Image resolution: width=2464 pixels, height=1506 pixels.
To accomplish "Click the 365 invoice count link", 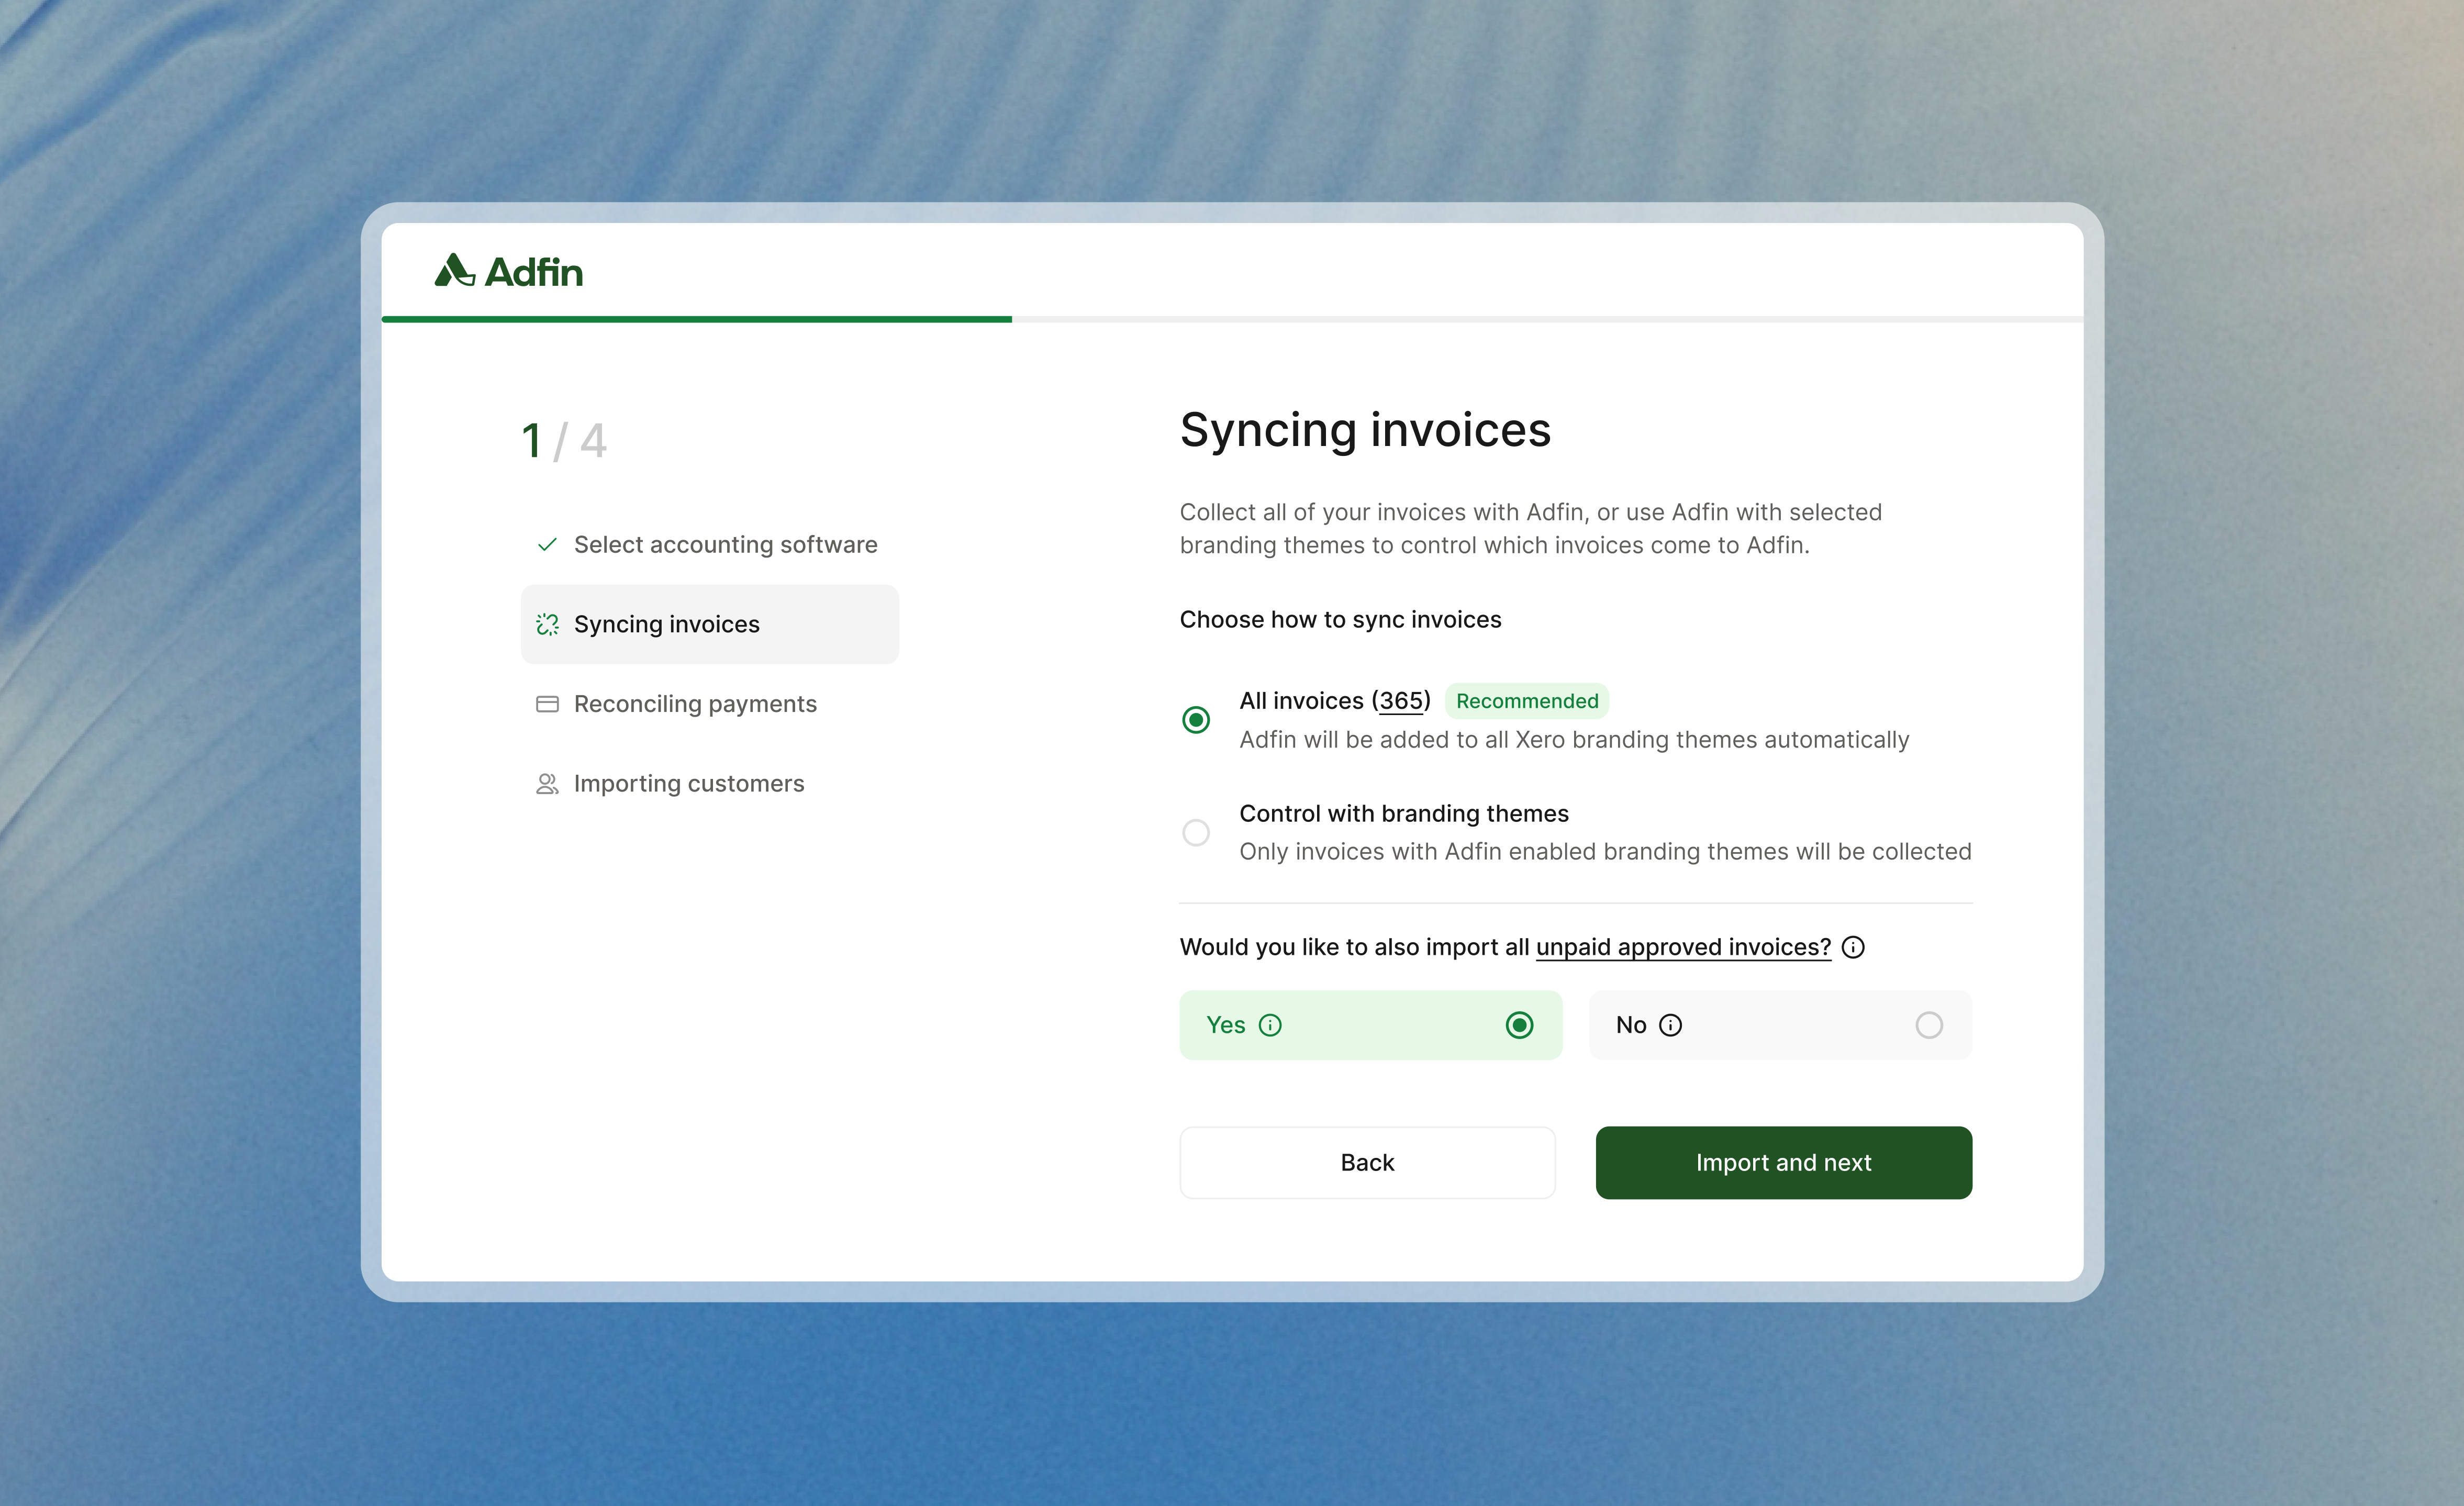I will [x=1401, y=701].
